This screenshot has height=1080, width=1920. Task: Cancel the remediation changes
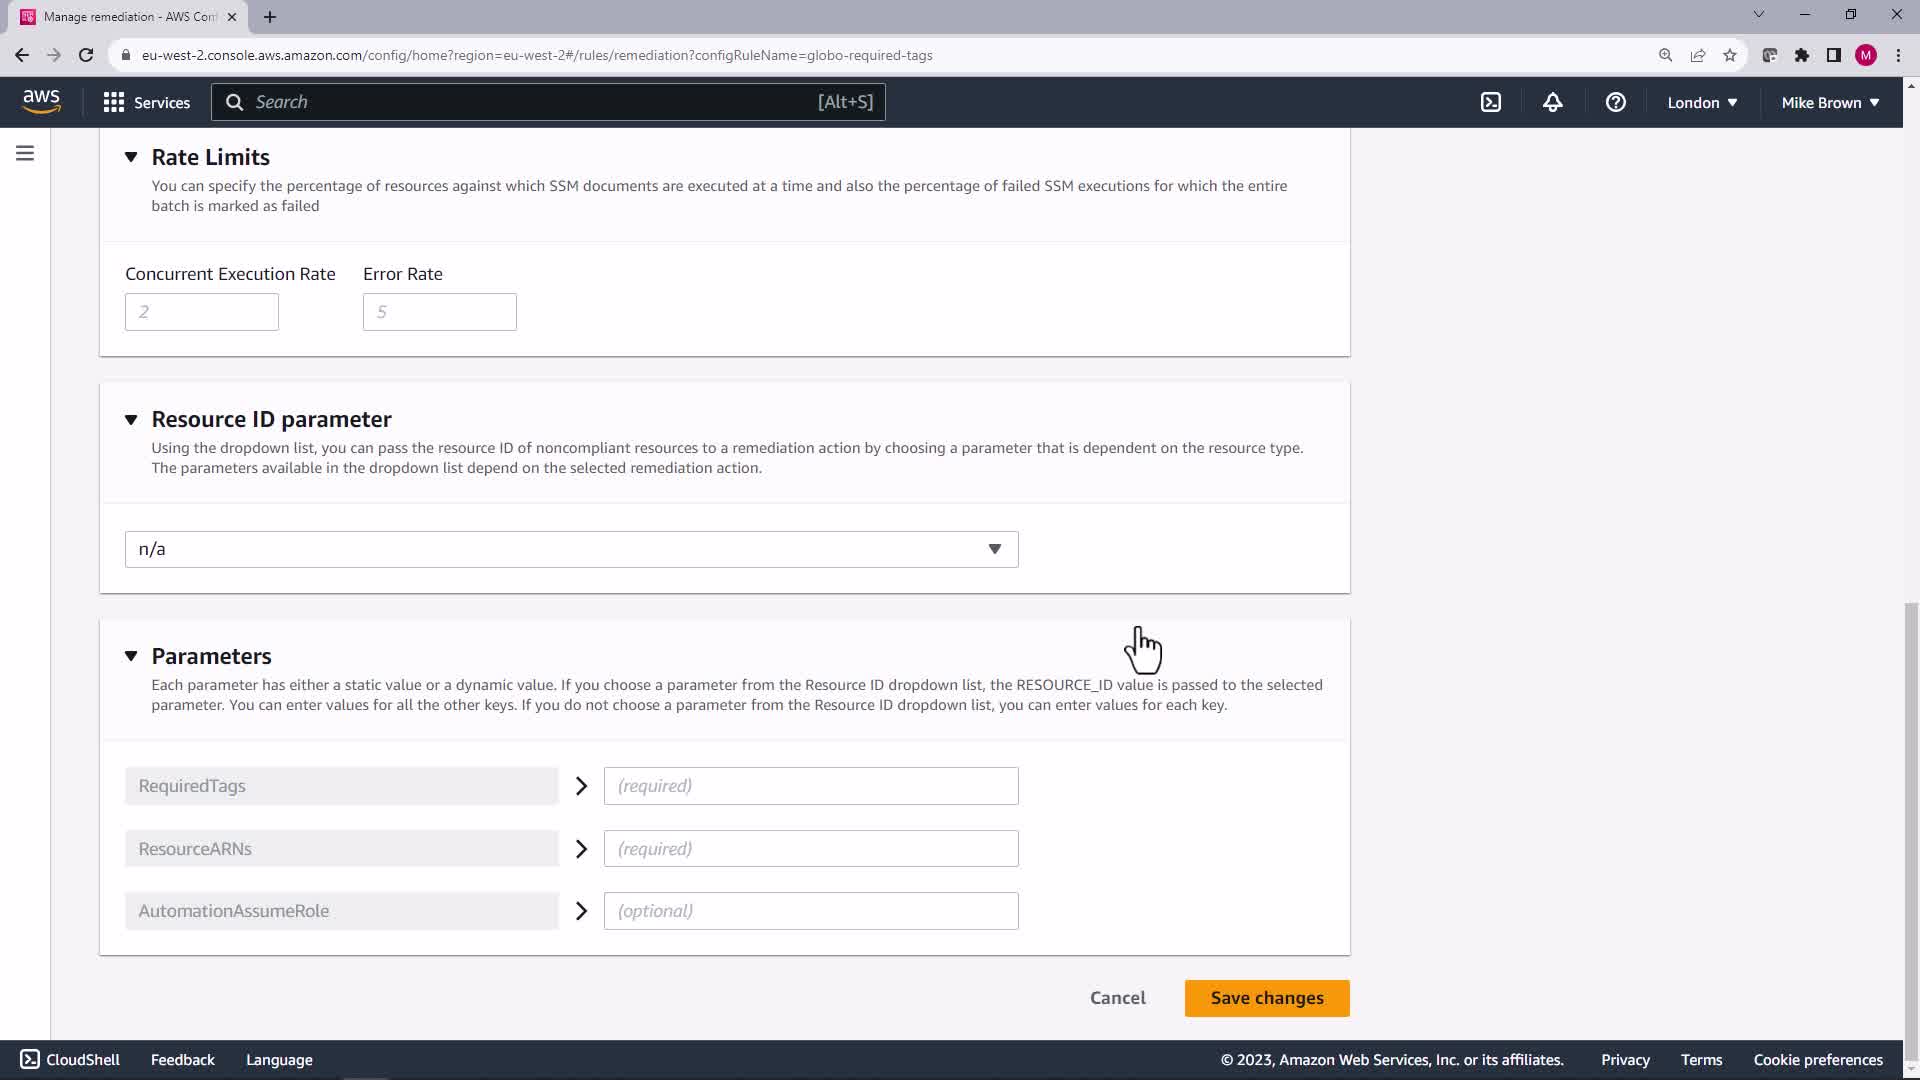pyautogui.click(x=1117, y=998)
